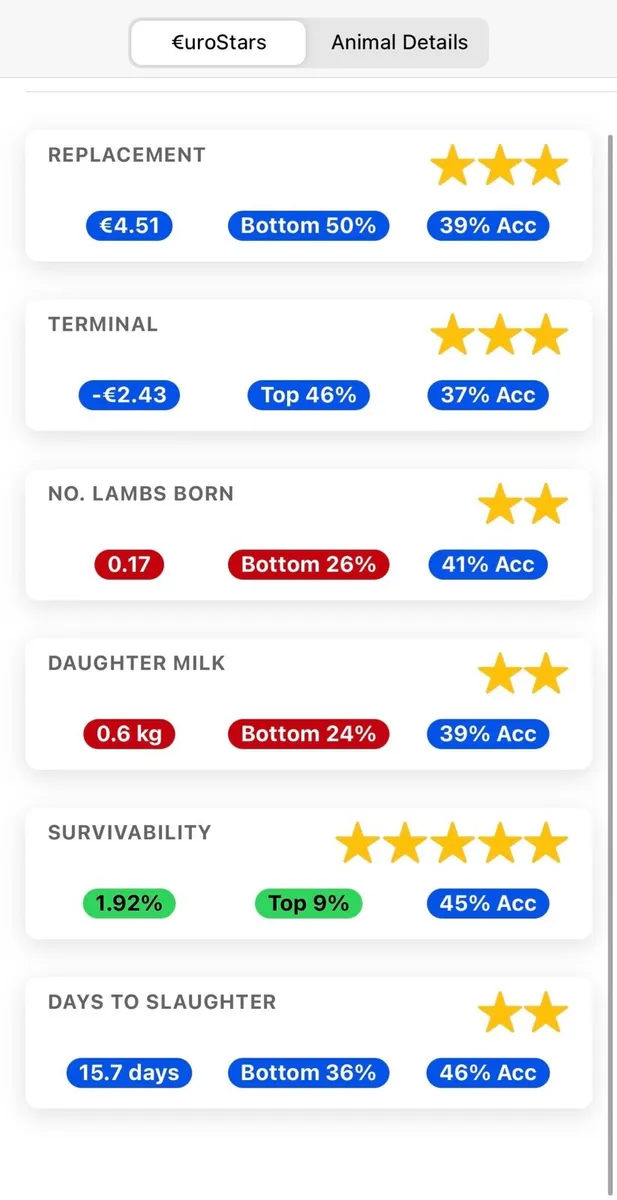Click the €4.51 Replacement value badge
This screenshot has width=617, height=1200.
129,225
